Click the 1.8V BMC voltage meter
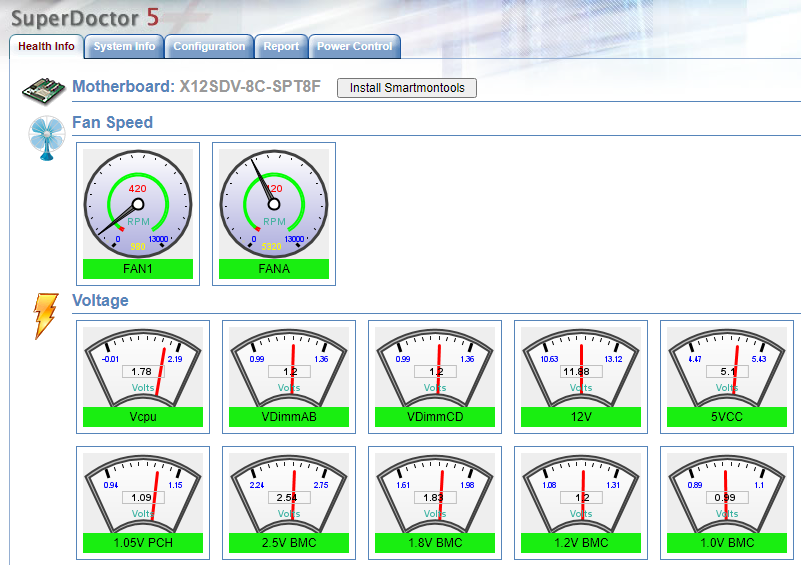Image resolution: width=801 pixels, height=565 pixels. click(x=435, y=493)
